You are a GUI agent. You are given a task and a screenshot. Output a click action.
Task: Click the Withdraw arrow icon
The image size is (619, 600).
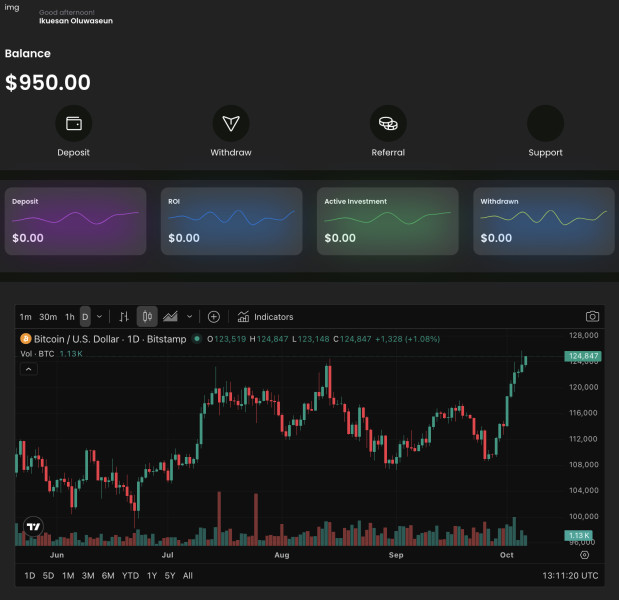click(x=231, y=123)
